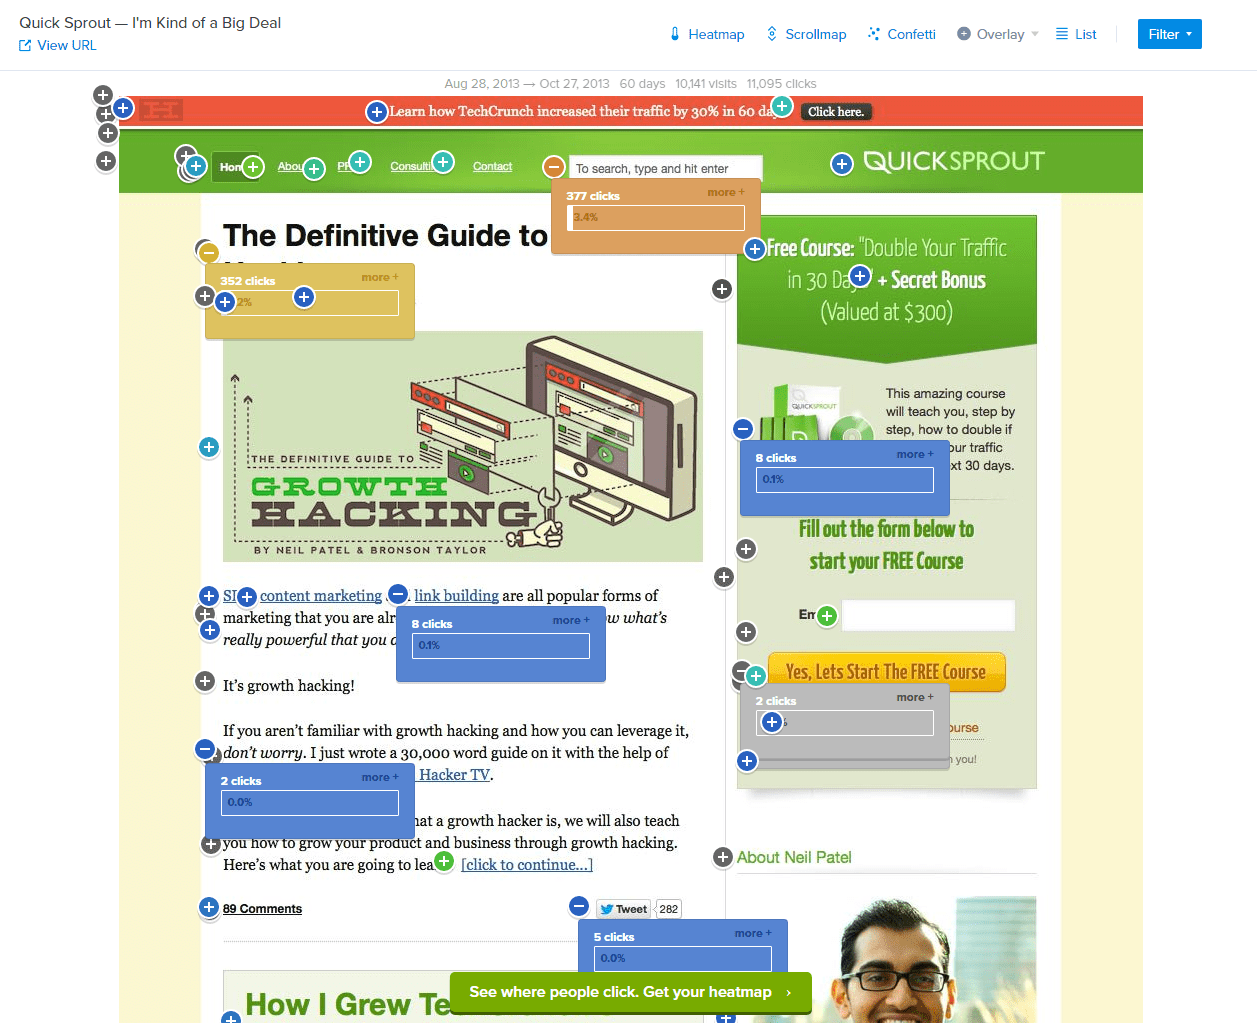Switch to the Heatmap view
The width and height of the screenshot is (1257, 1023).
(x=707, y=34)
